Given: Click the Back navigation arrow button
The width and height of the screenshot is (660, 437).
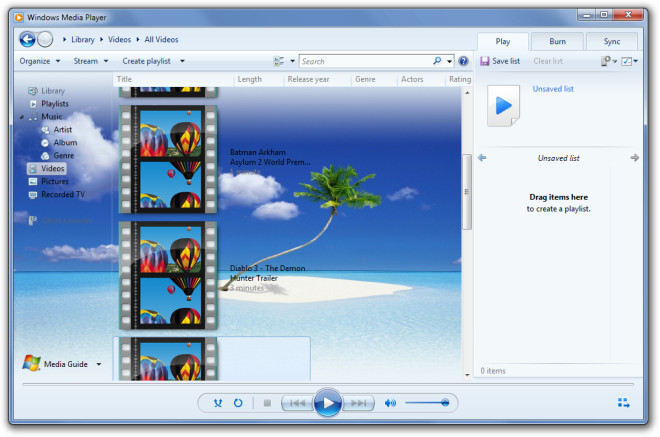Looking at the screenshot, I should coord(27,40).
